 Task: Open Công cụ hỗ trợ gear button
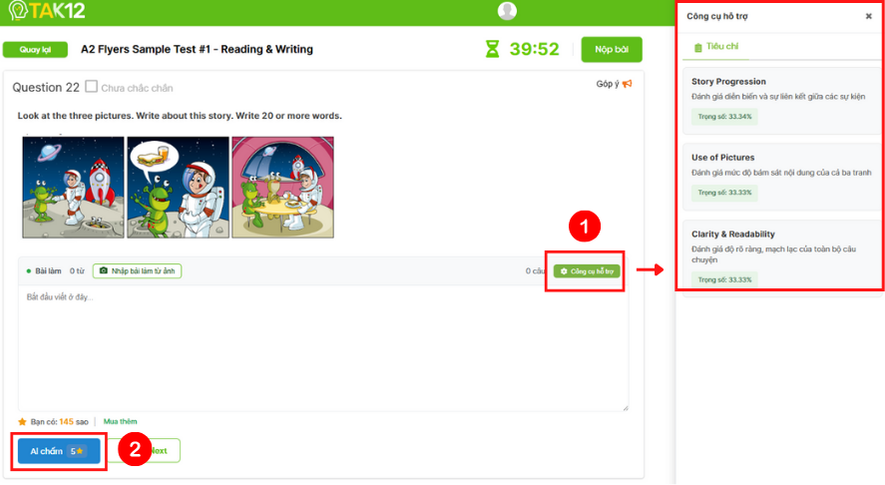(586, 272)
